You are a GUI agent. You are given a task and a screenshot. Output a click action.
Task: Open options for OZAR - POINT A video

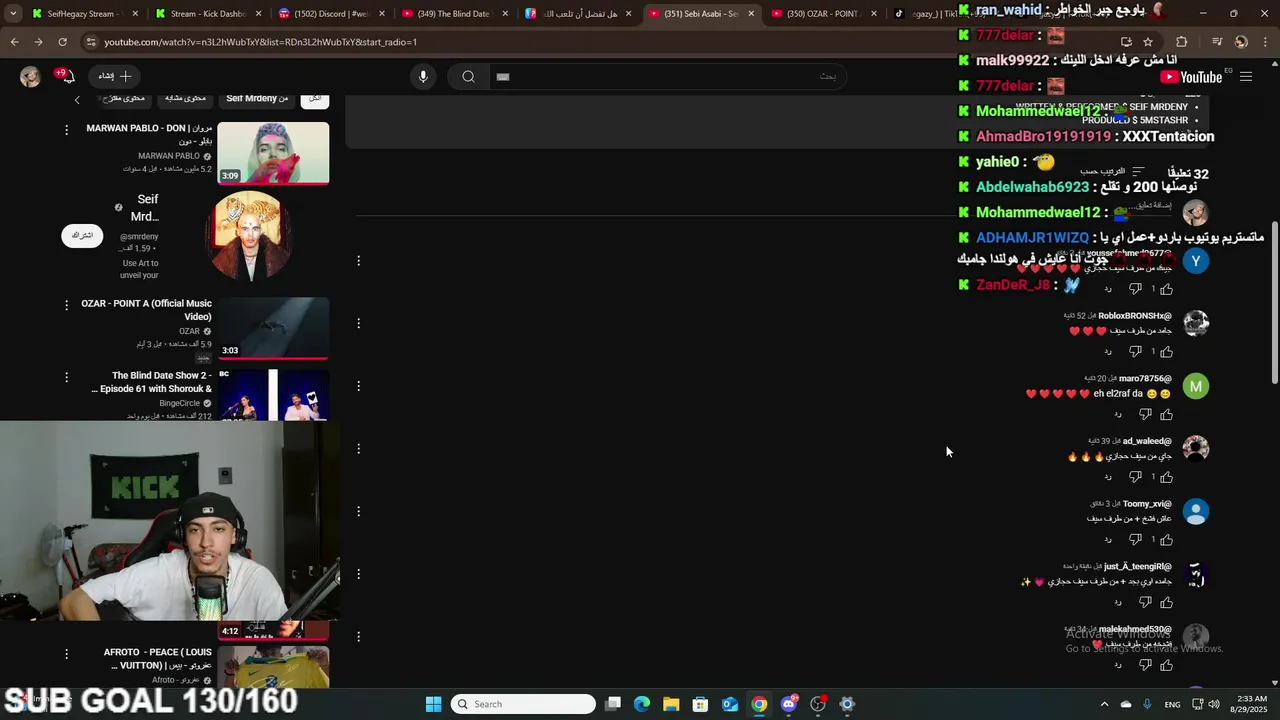point(67,305)
